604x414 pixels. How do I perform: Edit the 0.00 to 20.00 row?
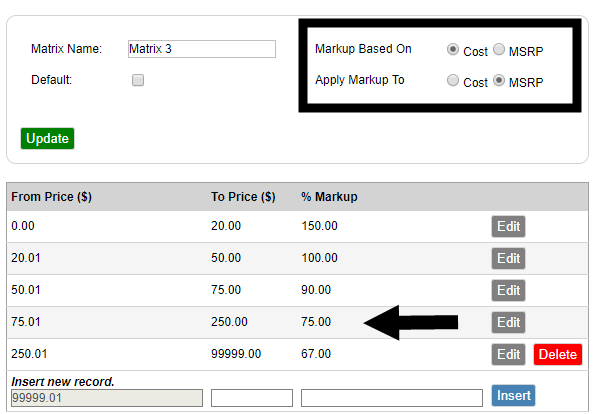508,226
